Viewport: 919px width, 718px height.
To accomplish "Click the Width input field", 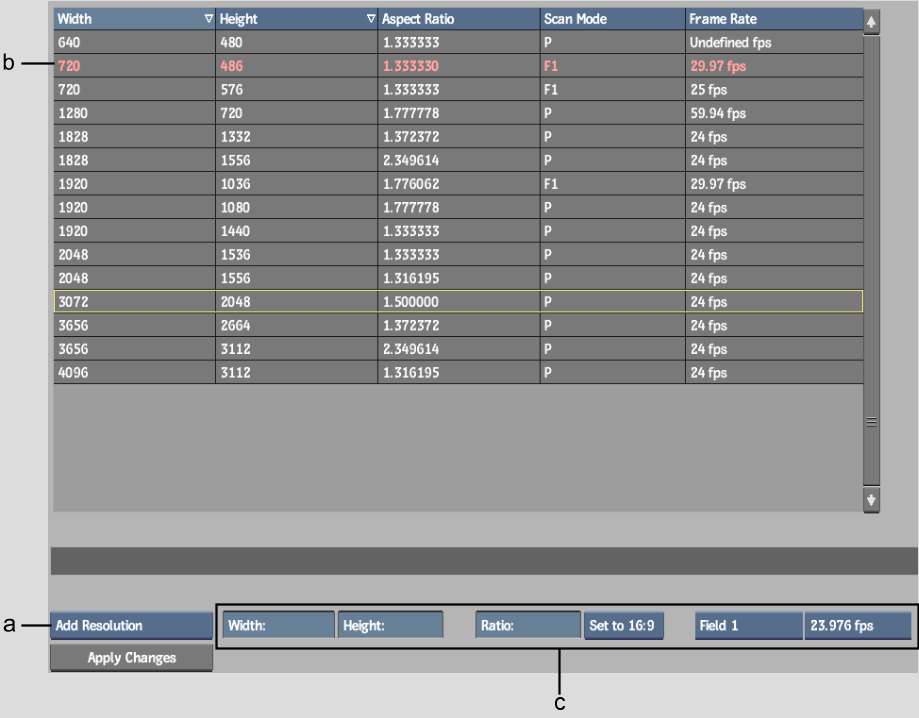I will click(x=279, y=626).
